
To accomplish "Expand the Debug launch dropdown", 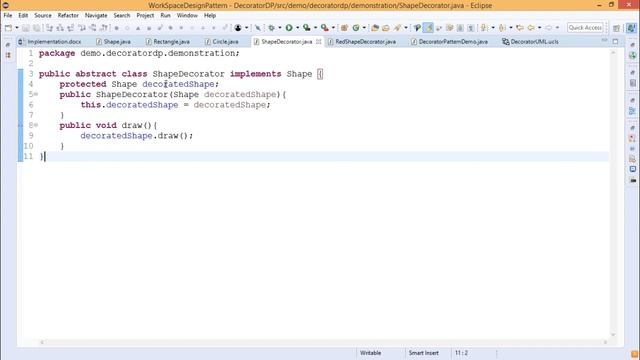I will pyautogui.click(x=280, y=28).
